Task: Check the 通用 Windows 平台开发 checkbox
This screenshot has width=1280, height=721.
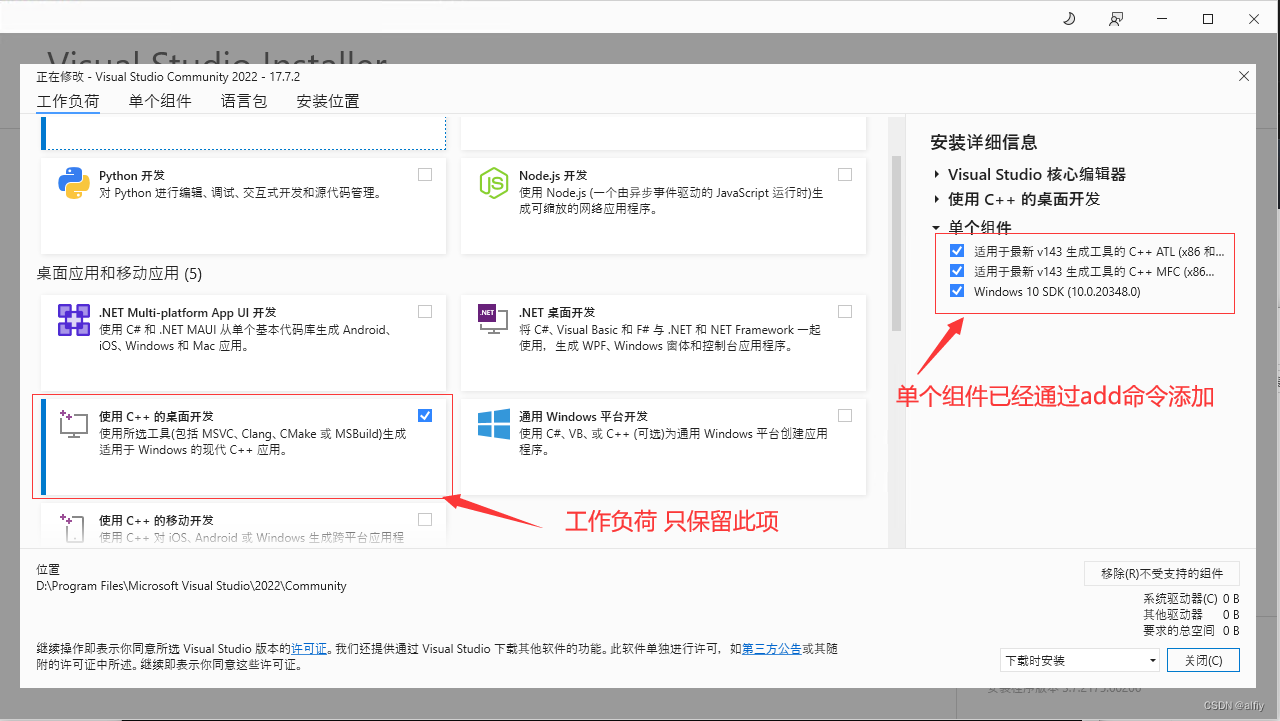Action: pyautogui.click(x=845, y=415)
